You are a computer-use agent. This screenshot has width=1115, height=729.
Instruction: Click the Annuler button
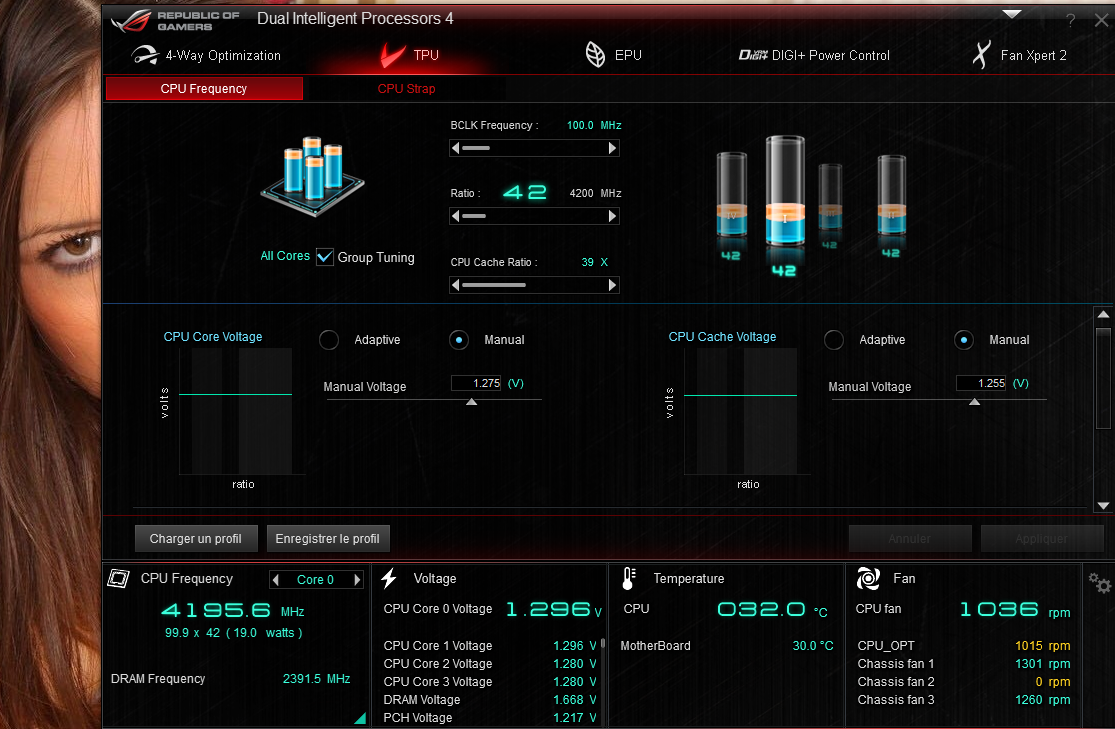pos(909,538)
